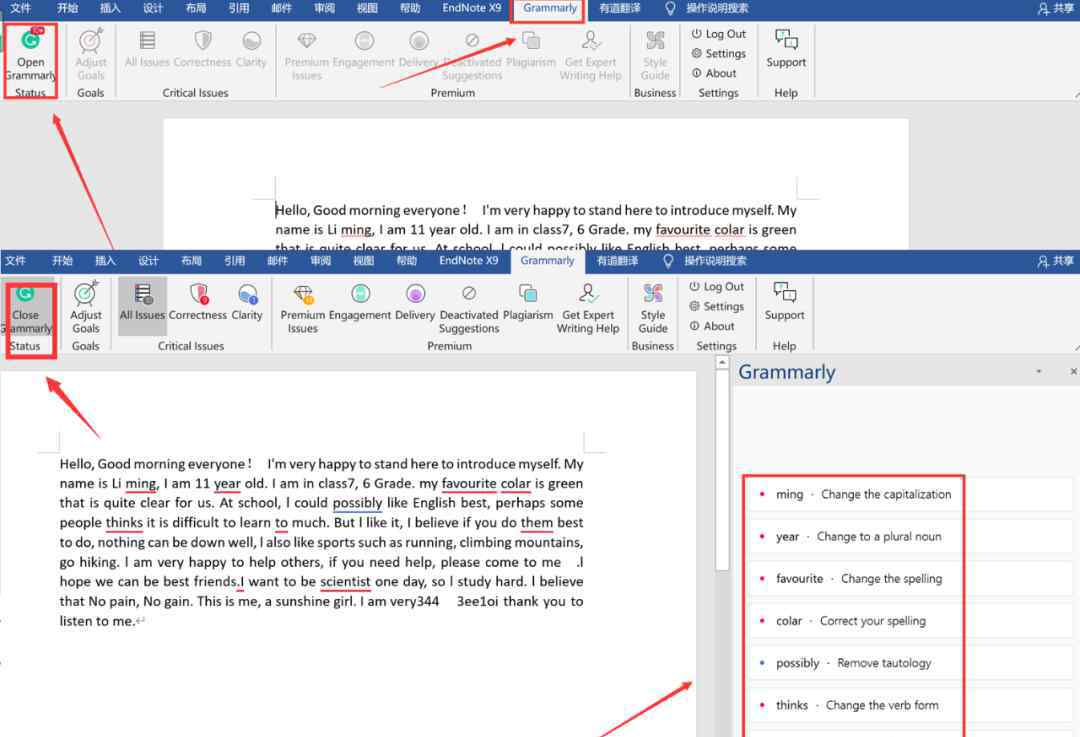This screenshot has width=1080, height=737.
Task: Show Engagement suggestions in the lower window ribbon
Action: click(x=360, y=303)
